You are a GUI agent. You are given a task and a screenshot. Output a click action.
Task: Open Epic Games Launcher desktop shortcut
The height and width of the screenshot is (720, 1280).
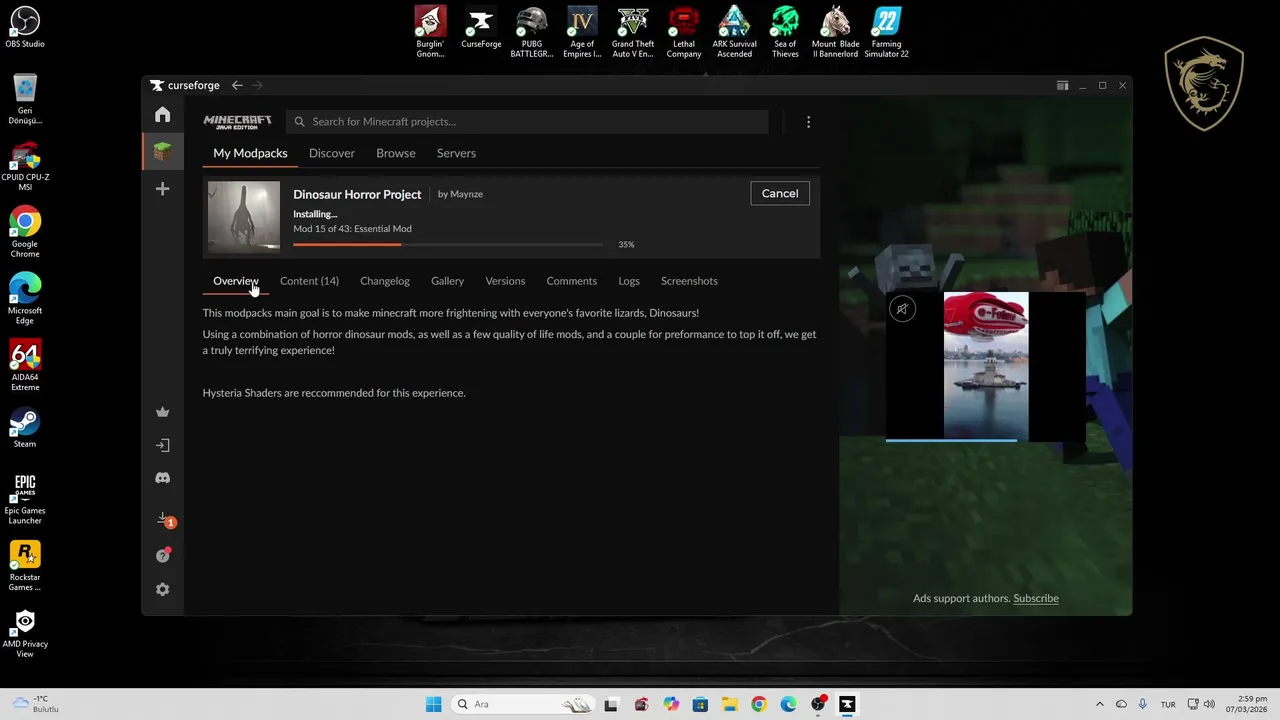pyautogui.click(x=25, y=499)
